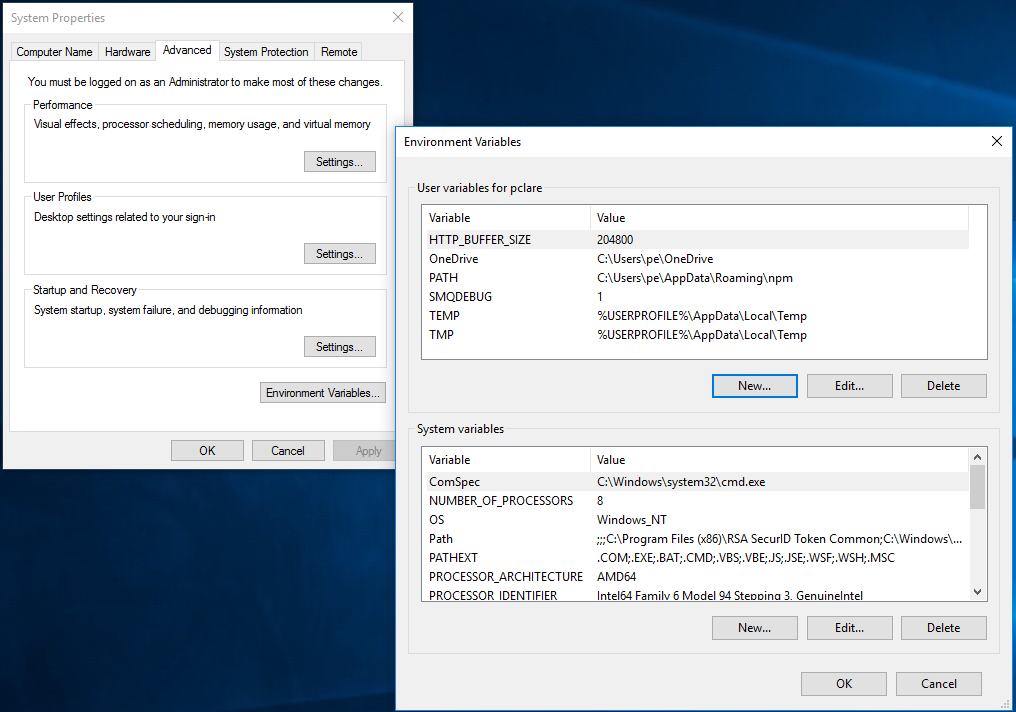1016x712 pixels.
Task: Open the Hardware tab
Action: 128,52
